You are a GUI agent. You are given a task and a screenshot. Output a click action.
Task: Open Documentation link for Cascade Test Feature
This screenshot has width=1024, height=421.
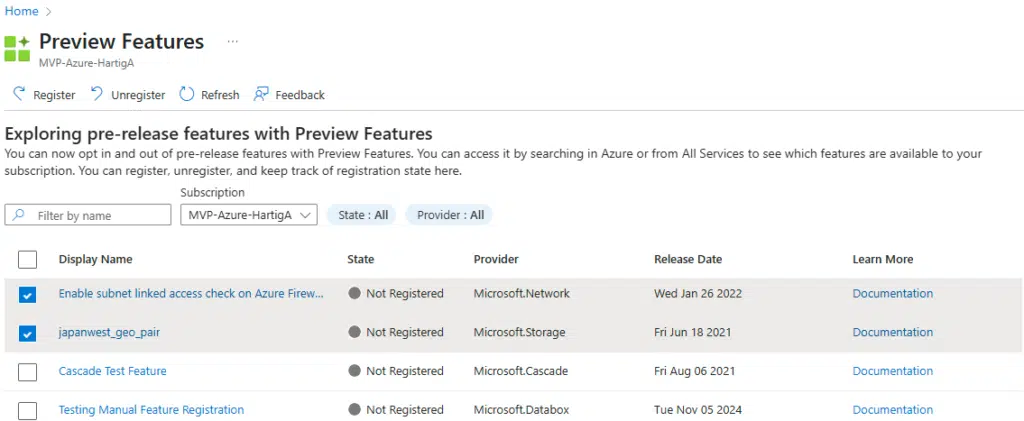(x=893, y=371)
